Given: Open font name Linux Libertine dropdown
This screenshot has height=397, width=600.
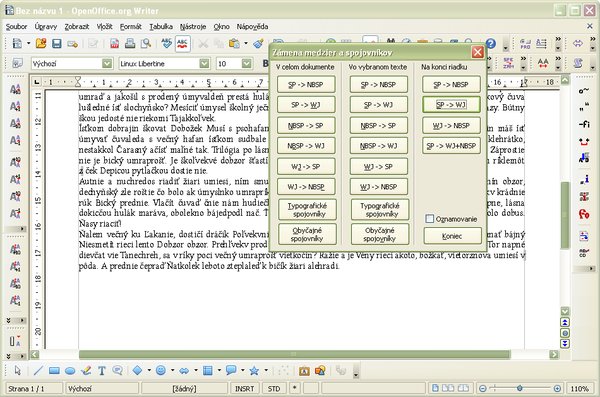Looking at the screenshot, I should click(x=205, y=64).
